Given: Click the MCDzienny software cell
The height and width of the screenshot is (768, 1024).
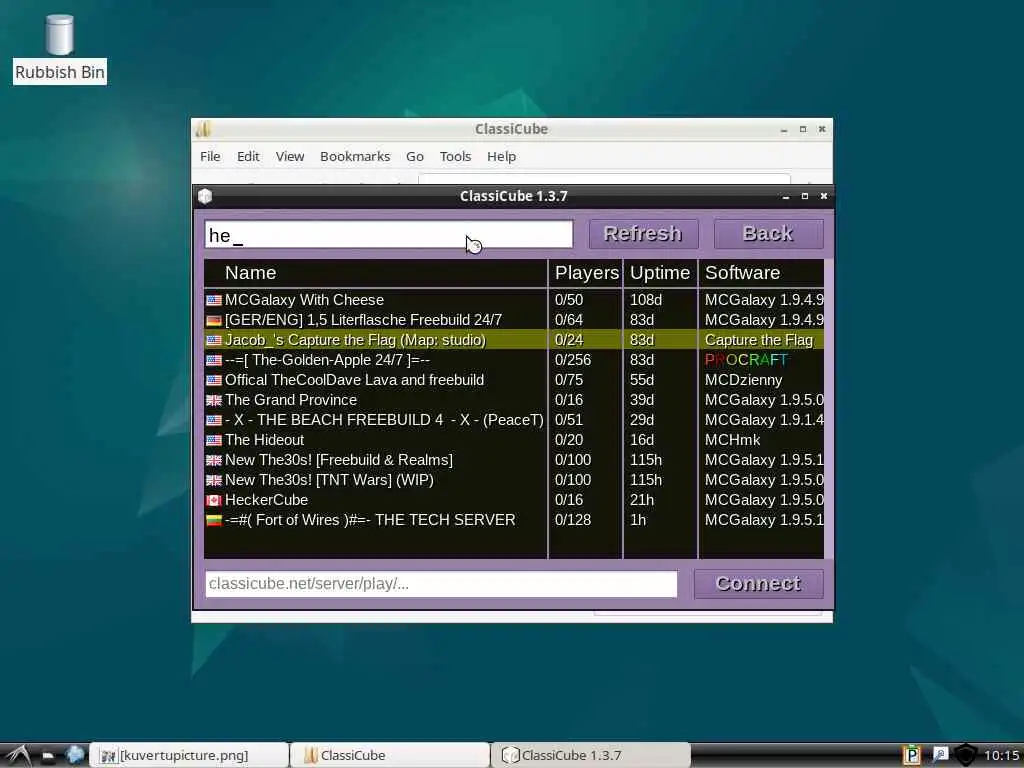Looking at the screenshot, I should [743, 380].
